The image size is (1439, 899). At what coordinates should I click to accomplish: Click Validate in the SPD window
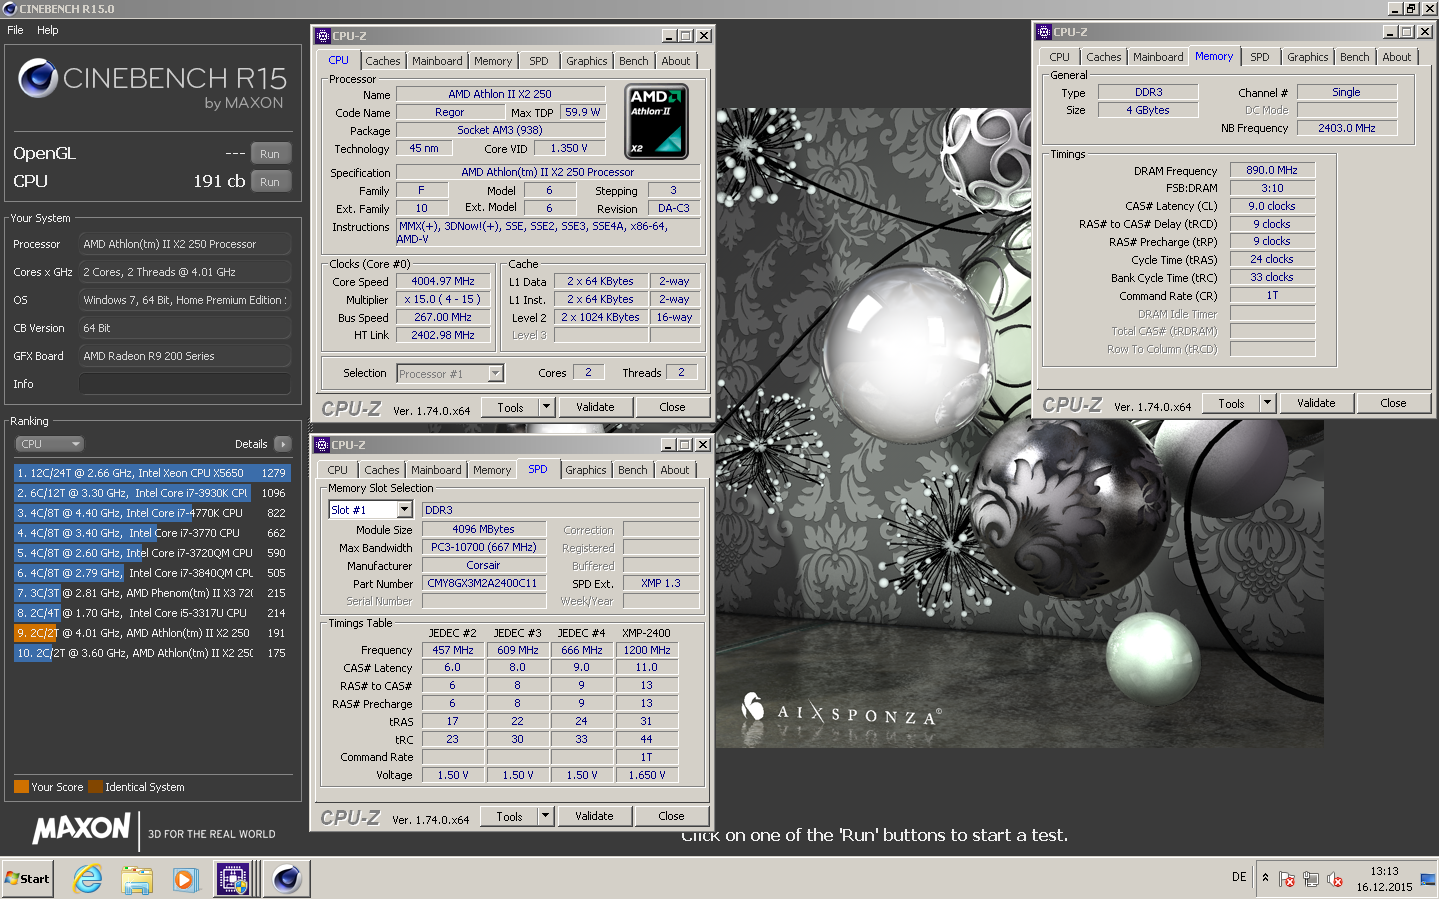click(x=594, y=816)
